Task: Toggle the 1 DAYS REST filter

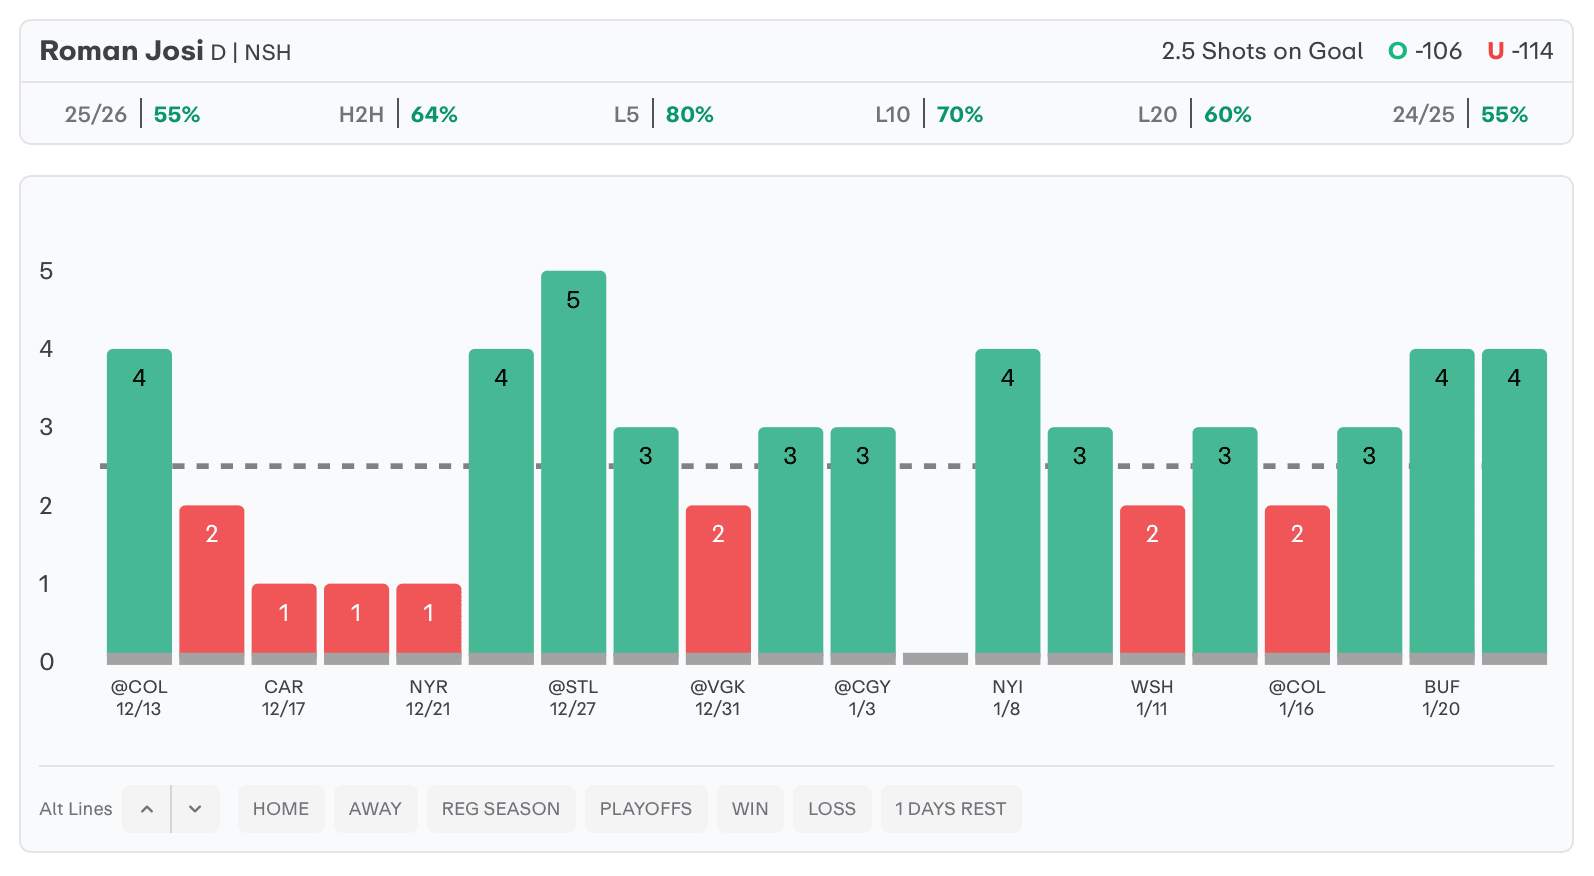Action: [951, 809]
